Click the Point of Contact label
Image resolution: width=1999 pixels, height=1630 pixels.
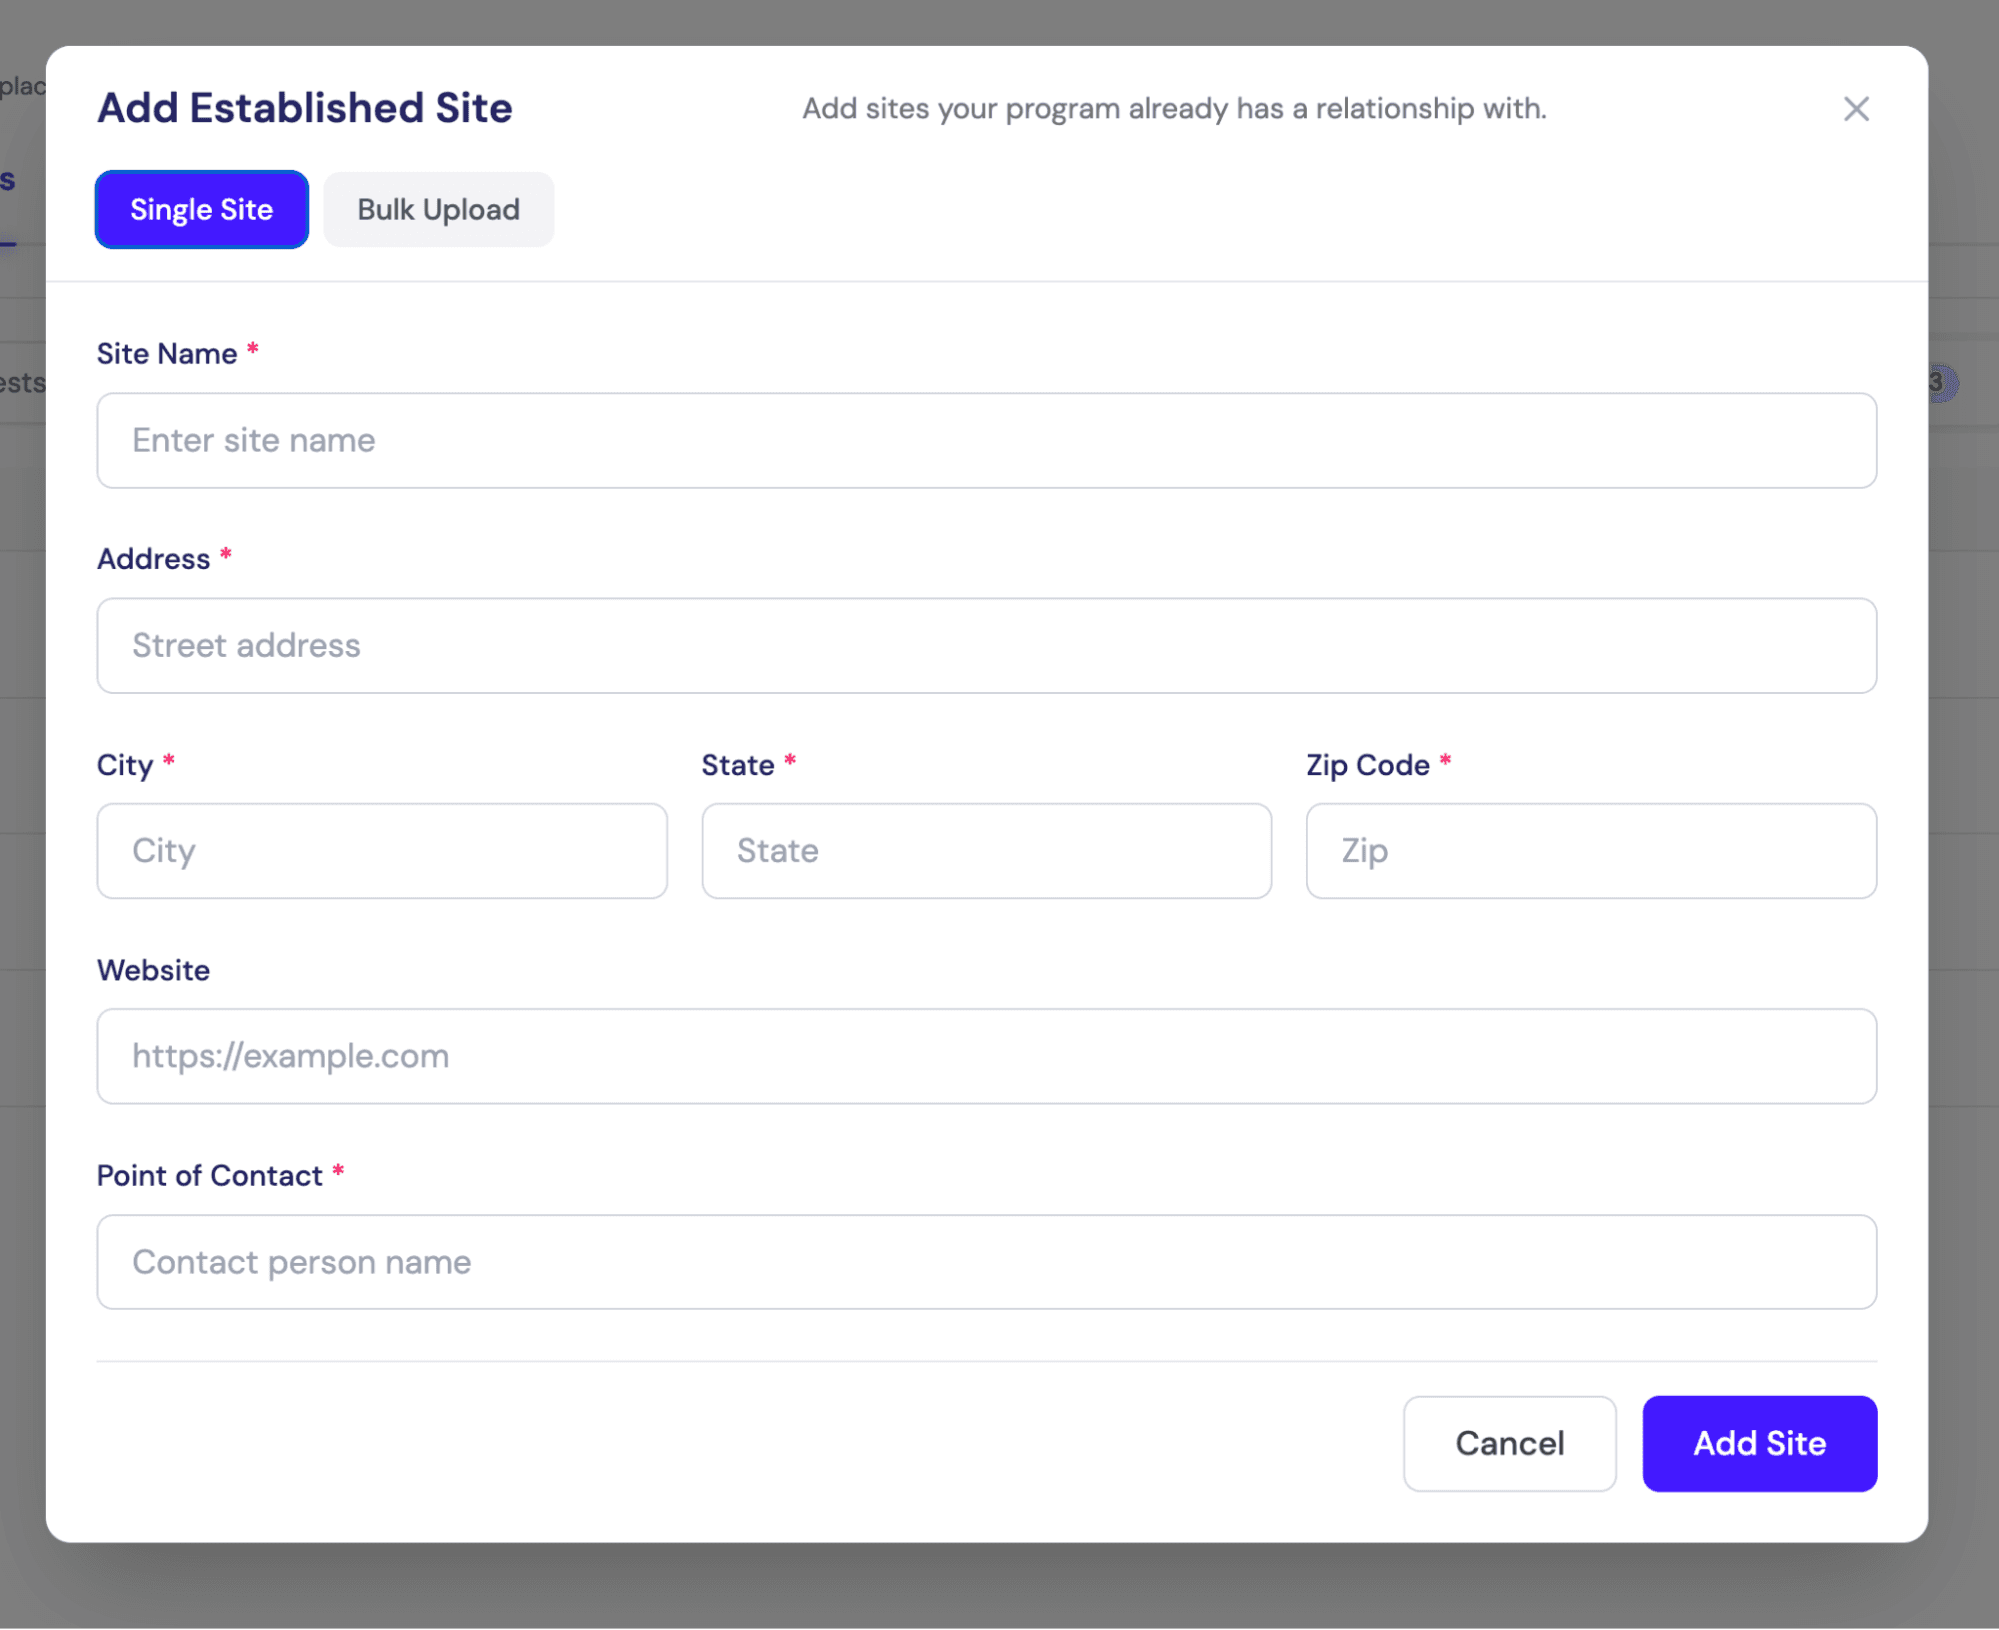click(212, 1175)
